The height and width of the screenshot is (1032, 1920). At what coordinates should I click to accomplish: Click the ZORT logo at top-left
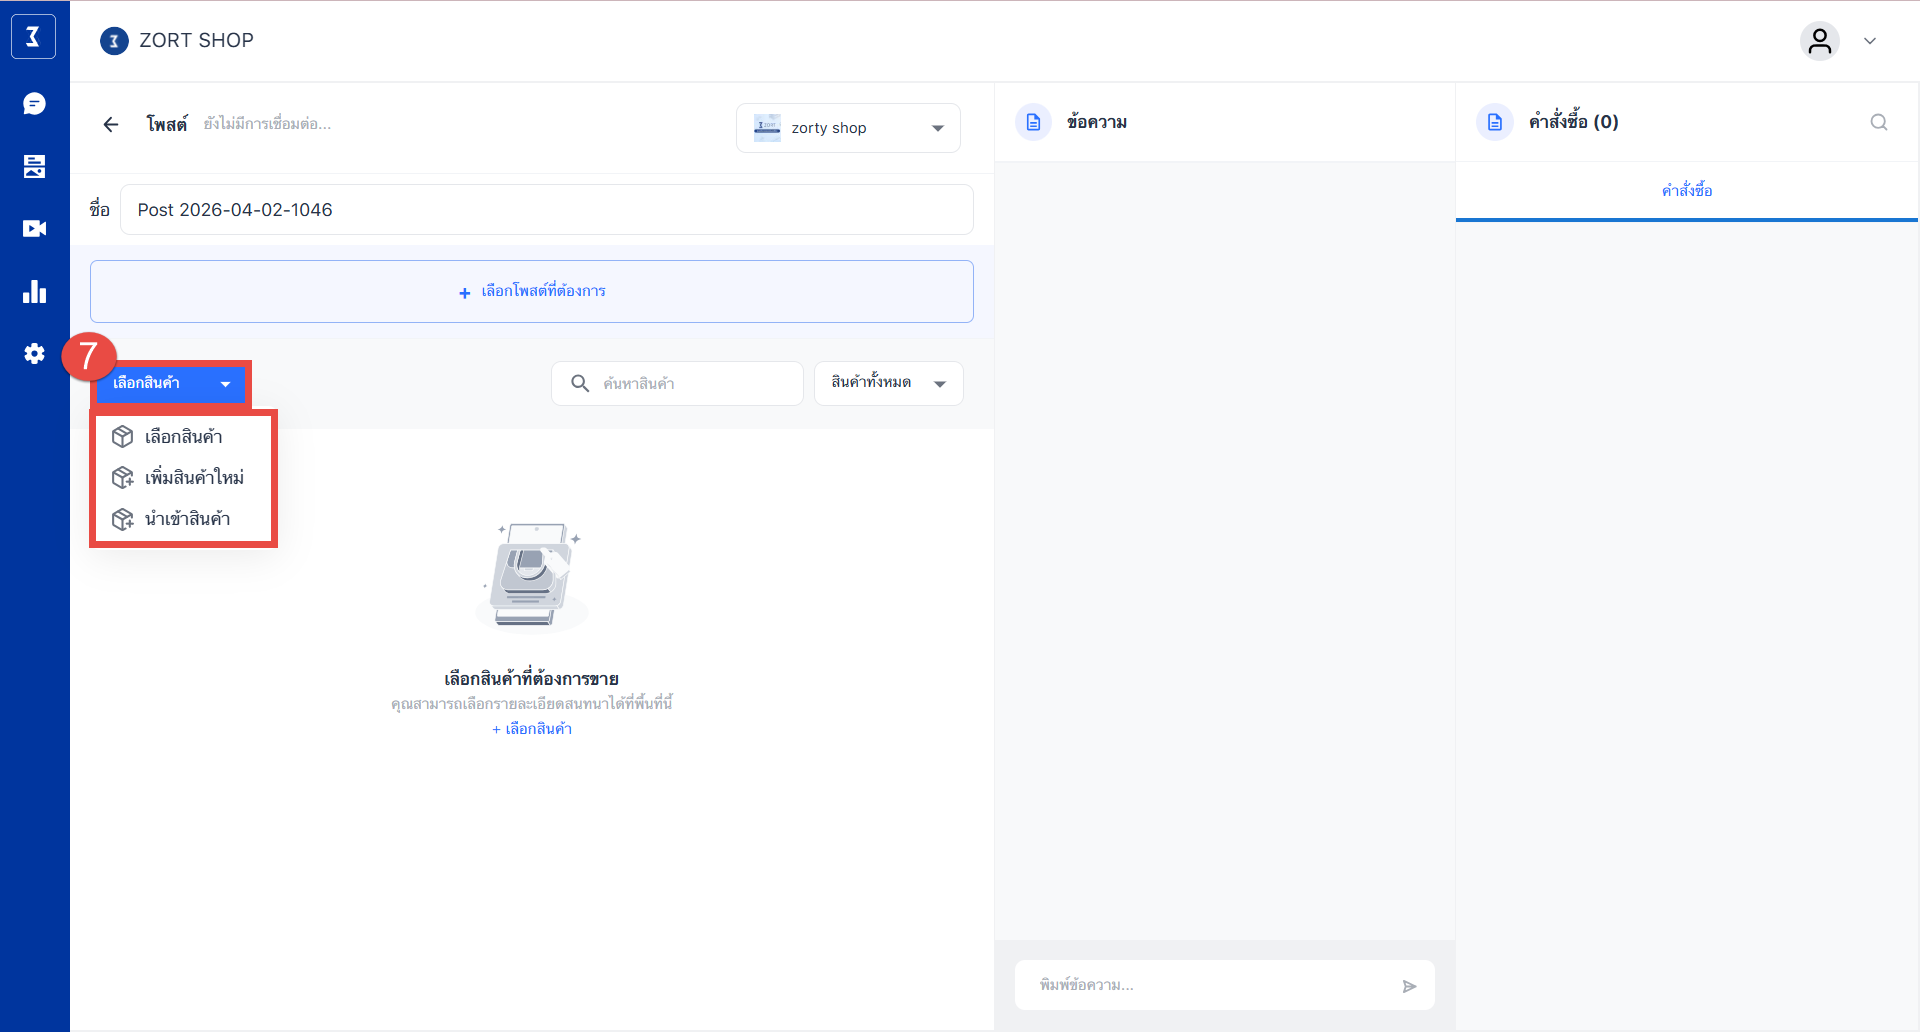point(33,37)
